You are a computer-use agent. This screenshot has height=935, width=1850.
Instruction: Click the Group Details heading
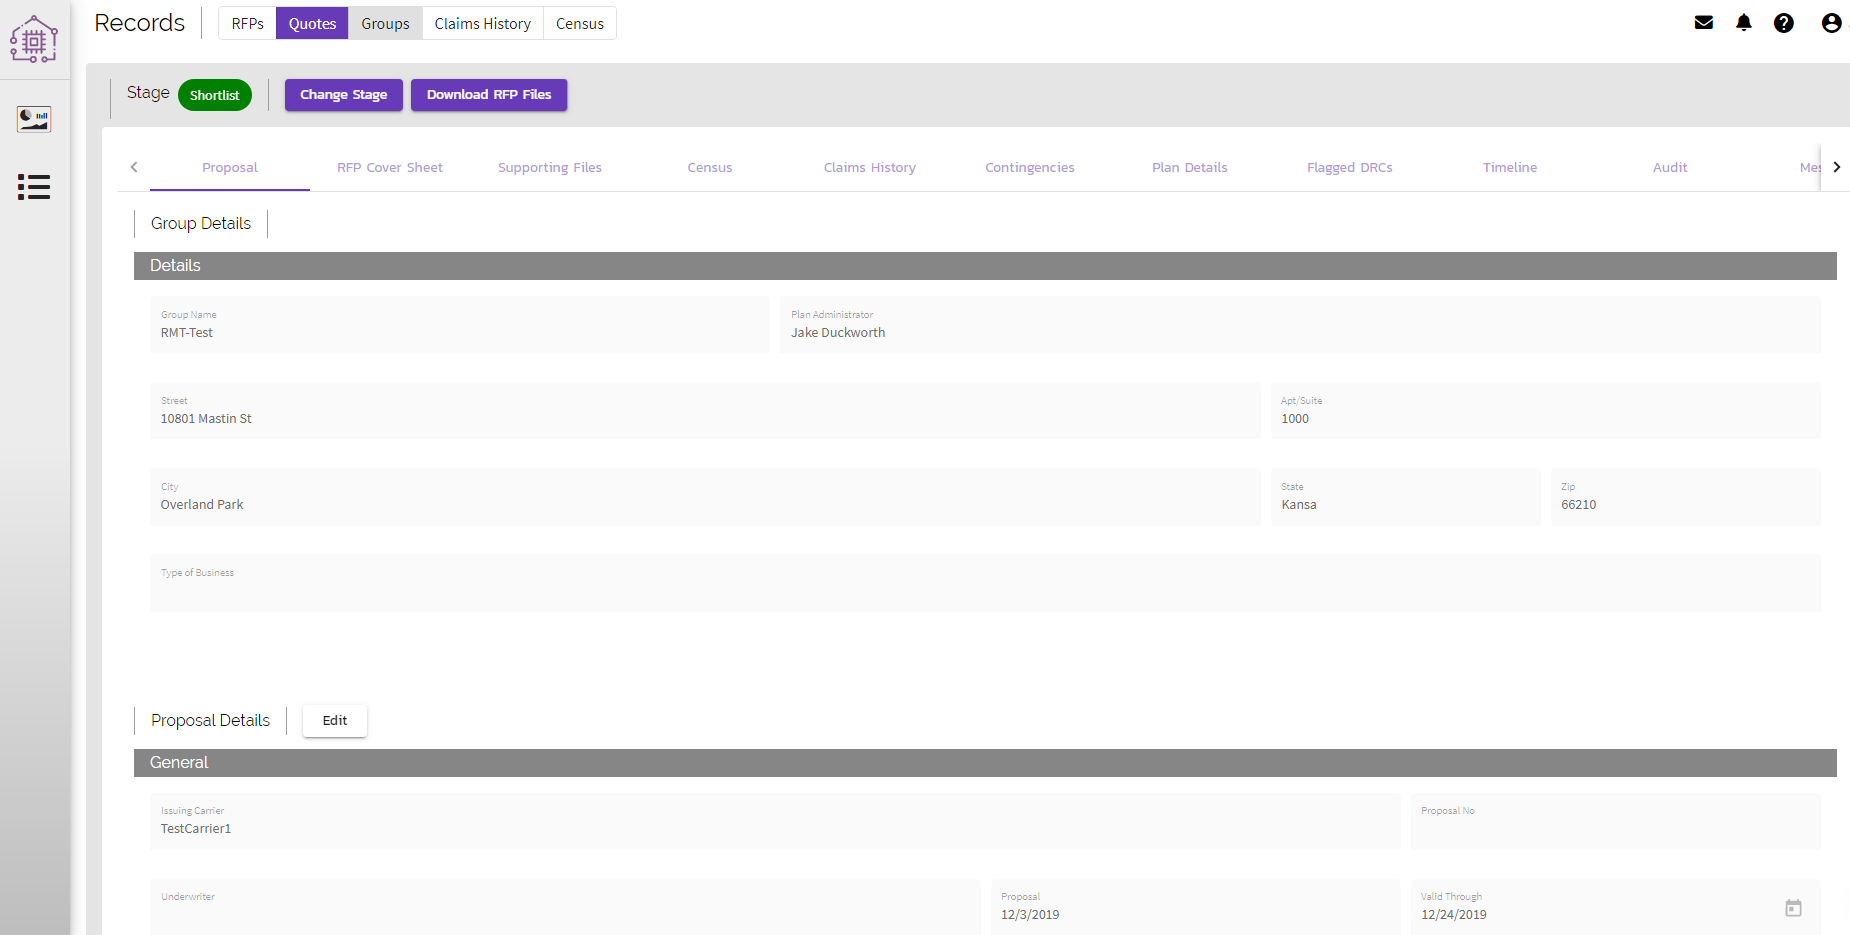coord(201,224)
